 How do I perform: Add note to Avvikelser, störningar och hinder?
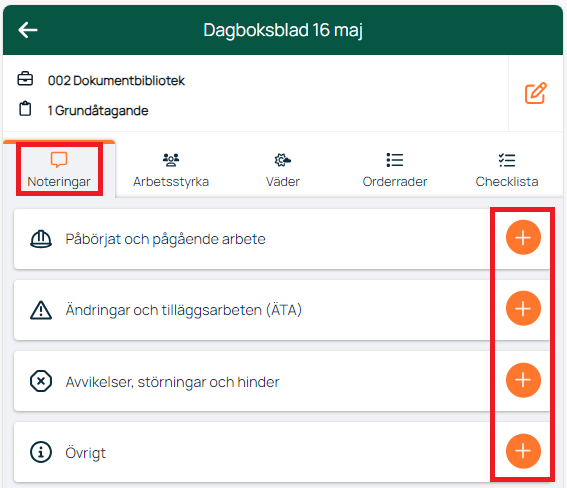[x=523, y=380]
